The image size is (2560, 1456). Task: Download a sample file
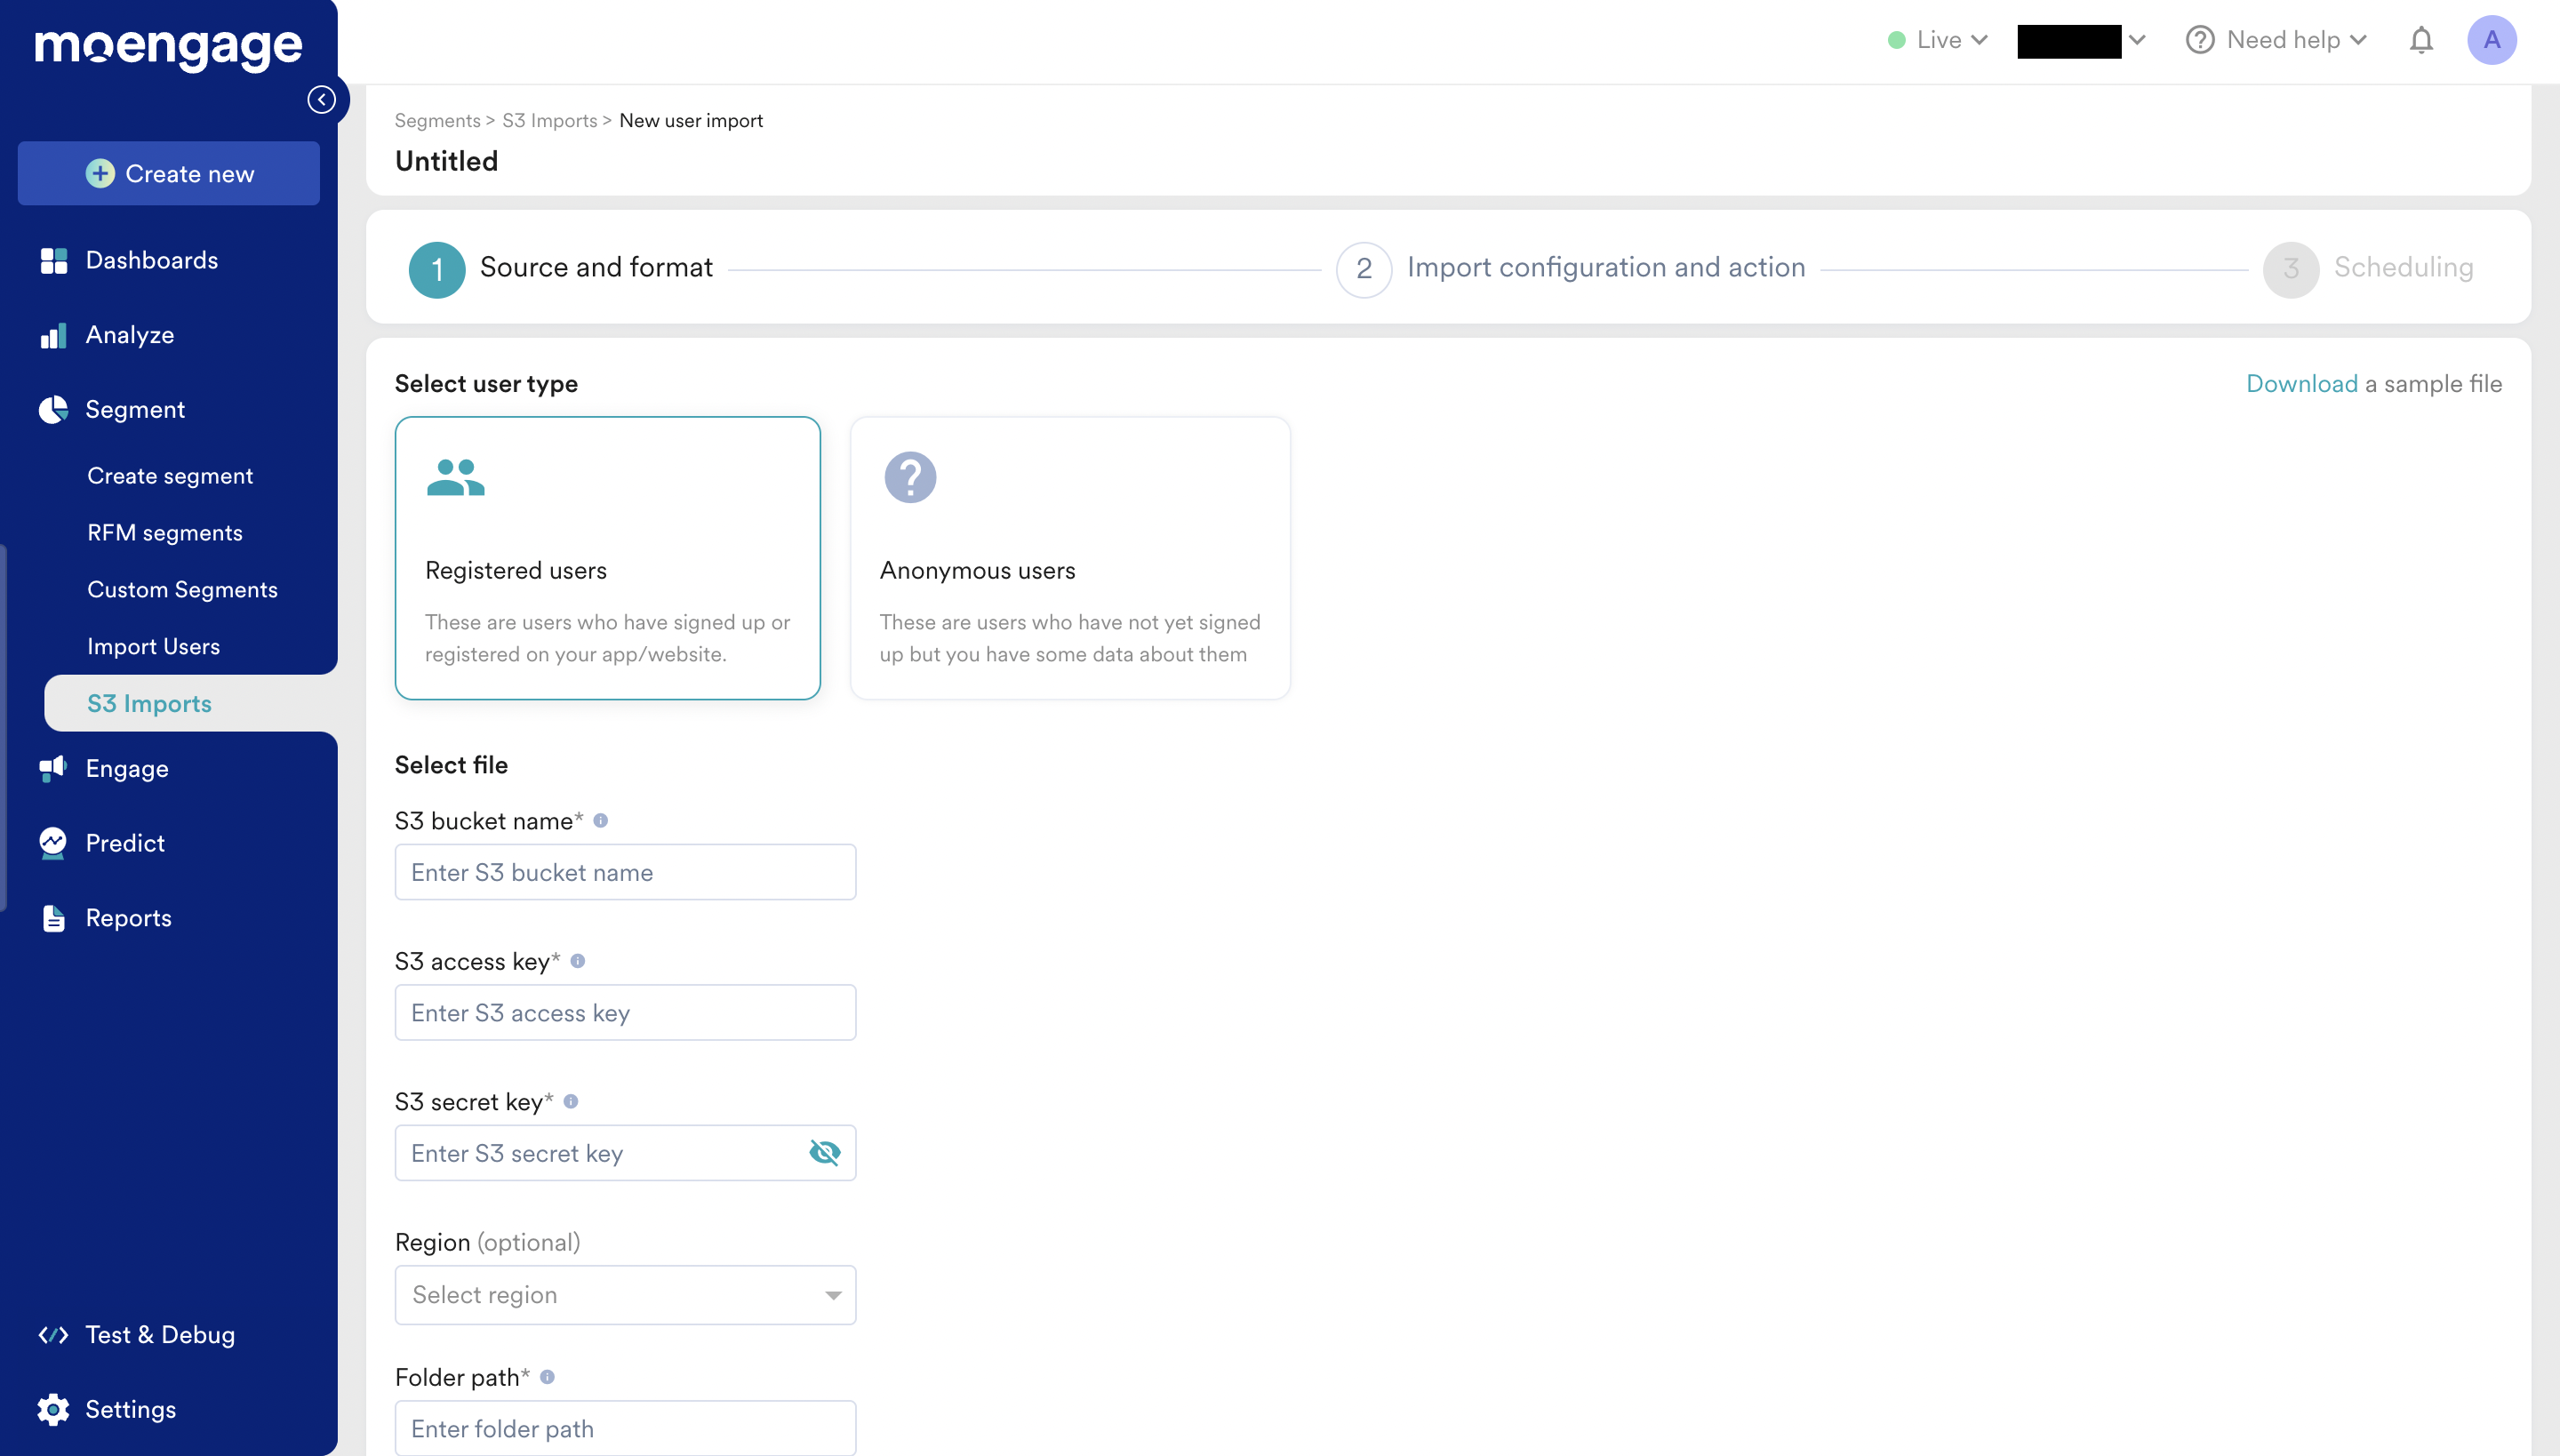(x=2302, y=383)
